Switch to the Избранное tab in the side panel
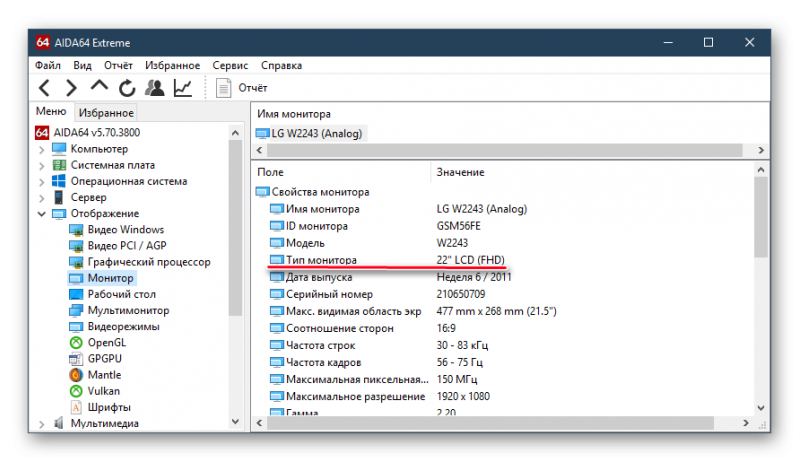The height and width of the screenshot is (462, 800). (x=106, y=112)
